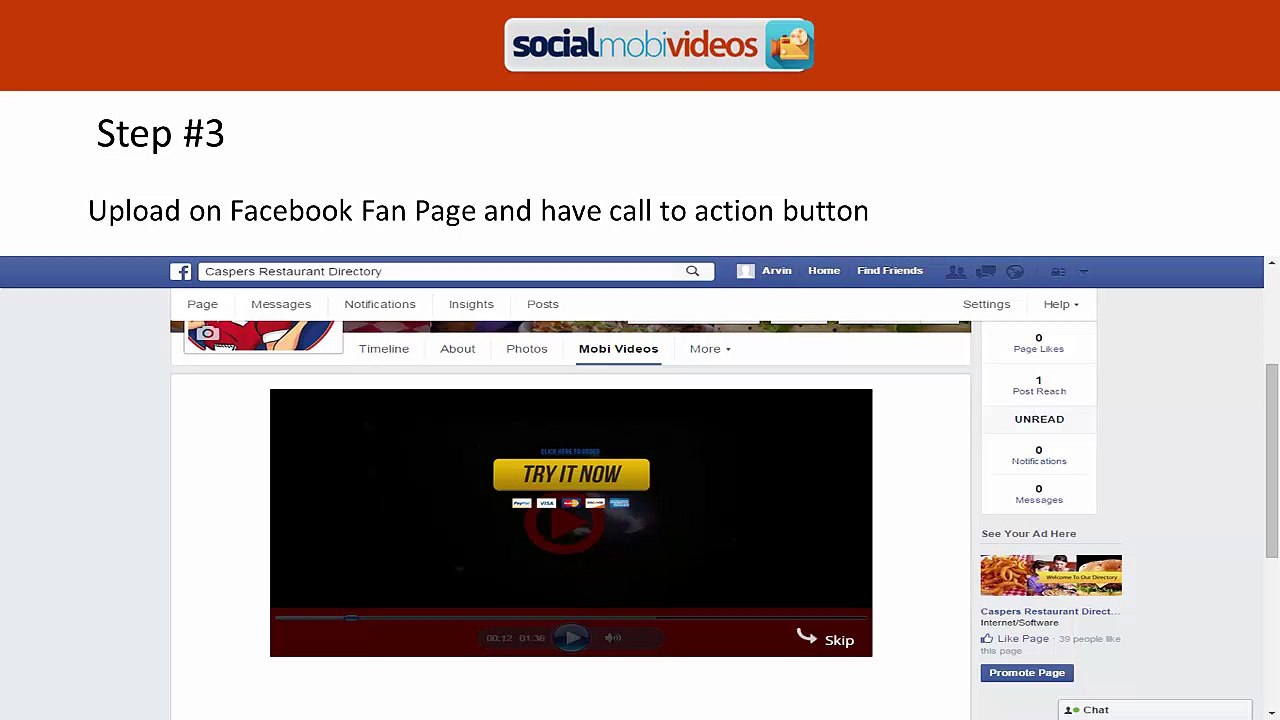This screenshot has width=1280, height=720.
Task: Click the See Your Ad Here heading
Action: pyautogui.click(x=1029, y=534)
